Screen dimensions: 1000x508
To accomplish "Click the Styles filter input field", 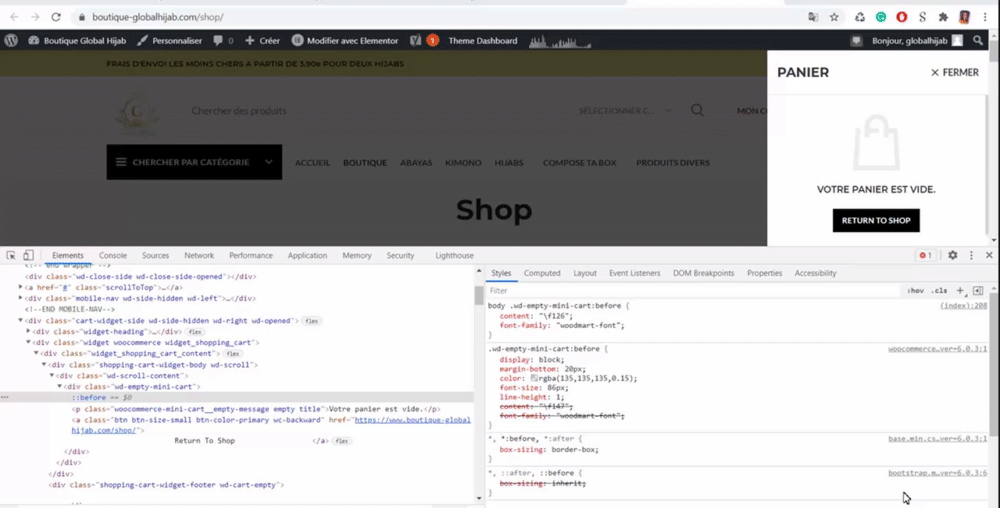I will [692, 291].
